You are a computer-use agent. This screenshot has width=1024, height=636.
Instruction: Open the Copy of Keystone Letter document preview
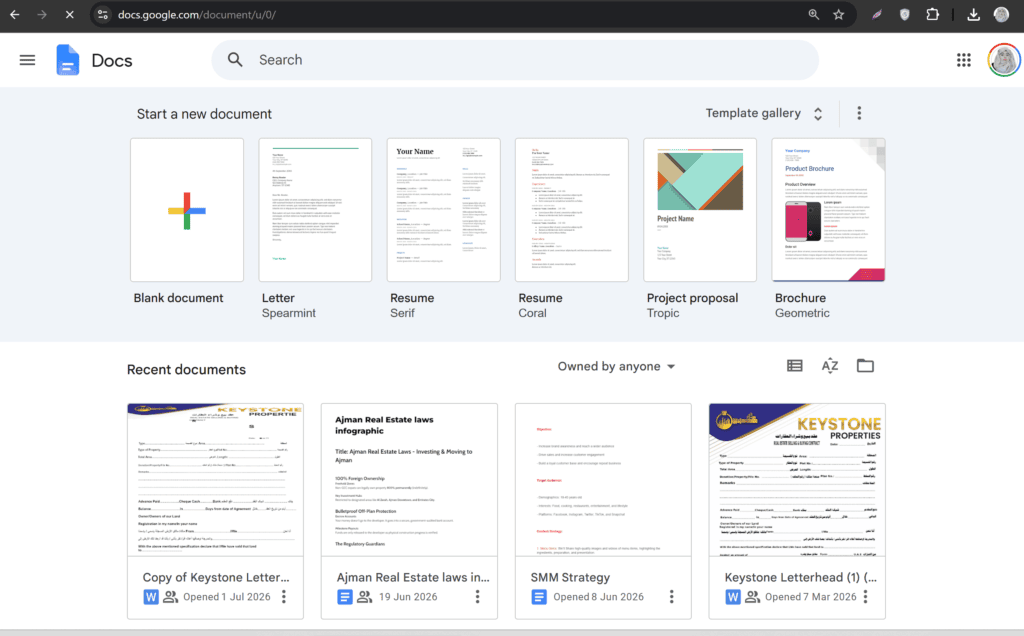click(x=216, y=480)
